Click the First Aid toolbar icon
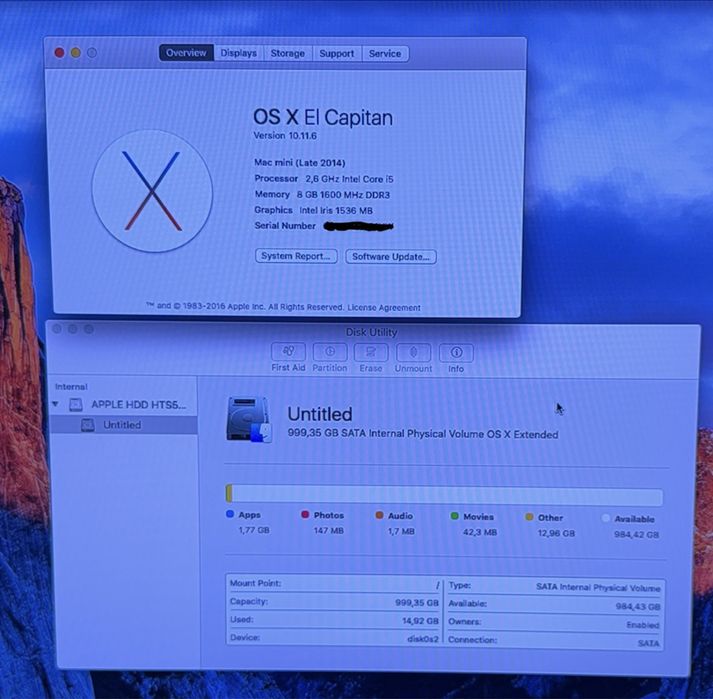 click(x=288, y=352)
